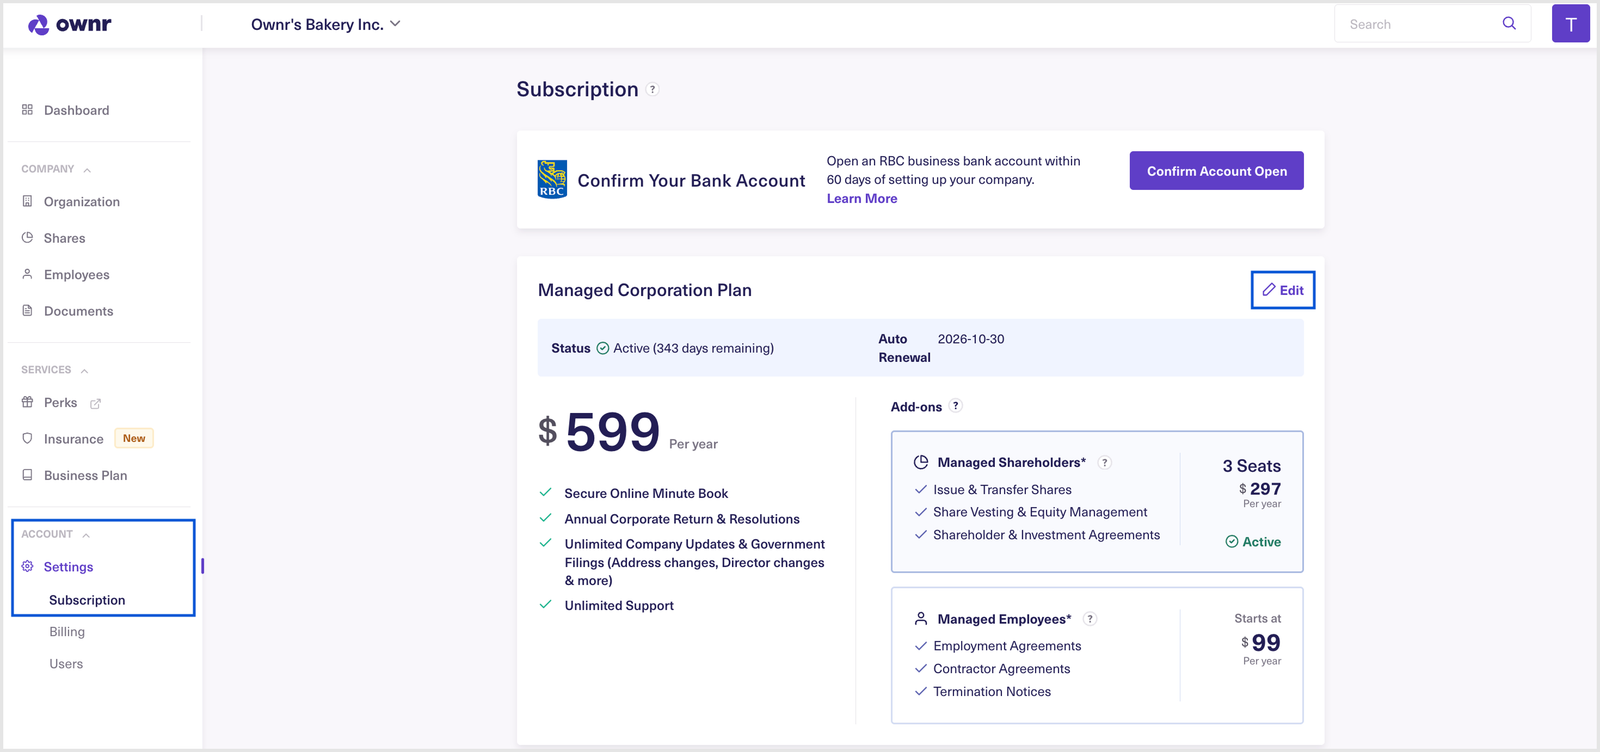Click Confirm Account Open button
This screenshot has width=1600, height=752.
click(x=1217, y=171)
